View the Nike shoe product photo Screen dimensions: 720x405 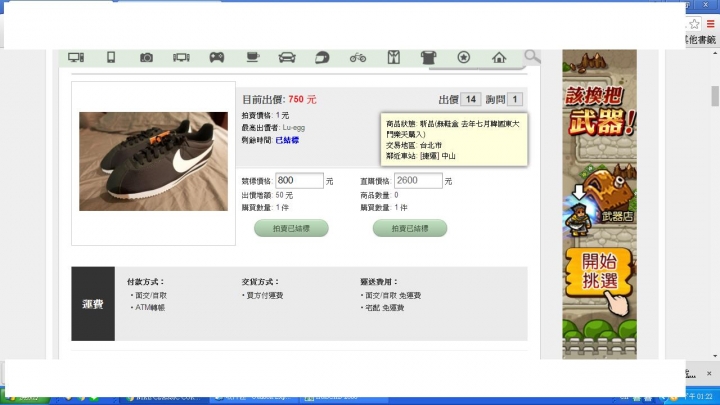click(x=153, y=161)
